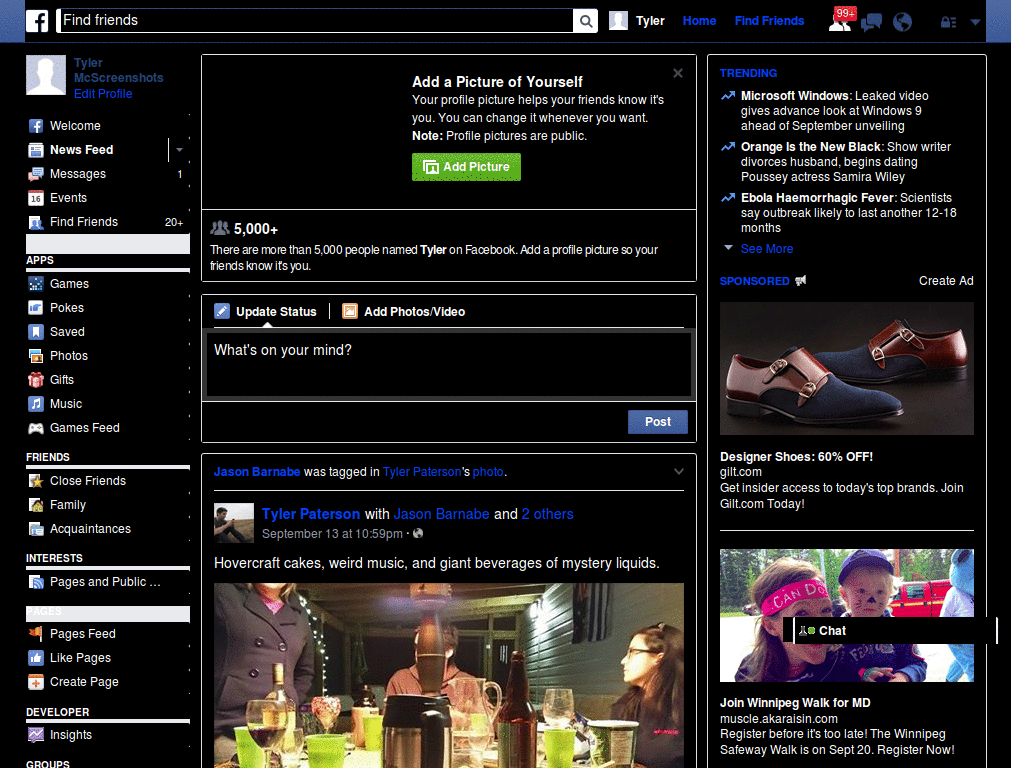Click the Pages and Public feed icon

tap(36, 582)
